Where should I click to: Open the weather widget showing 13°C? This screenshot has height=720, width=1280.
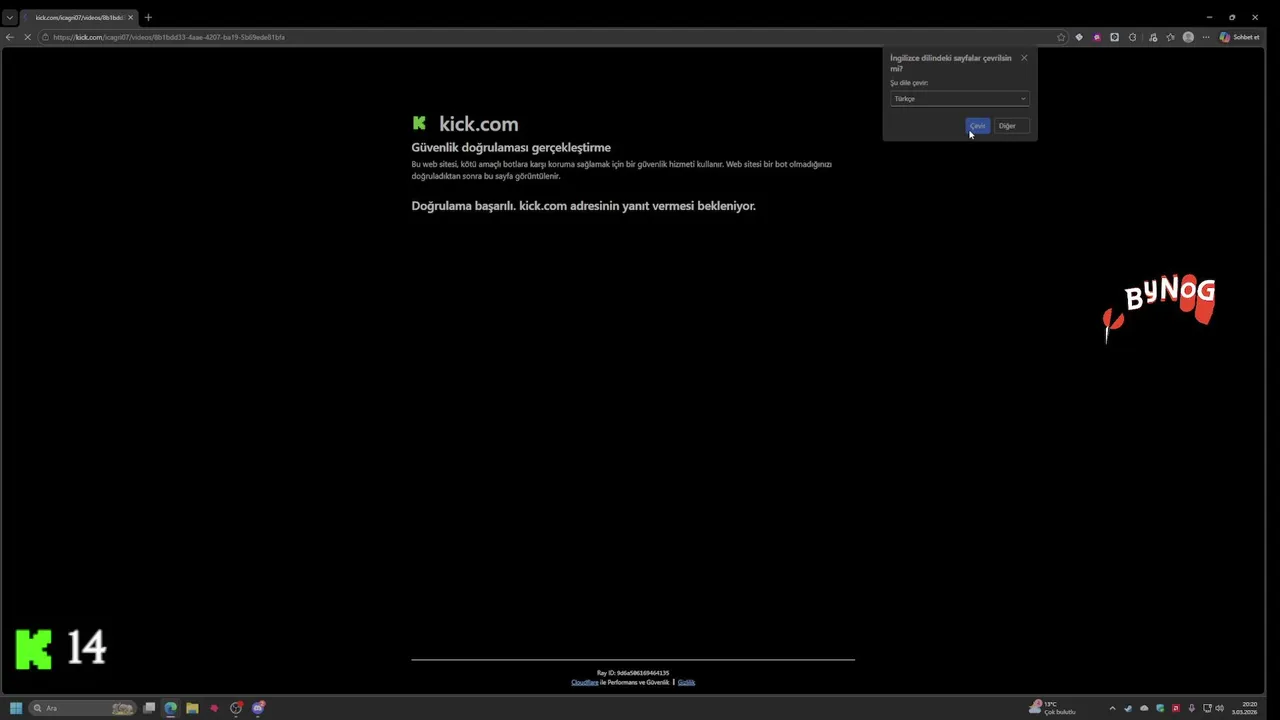[x=1053, y=708]
